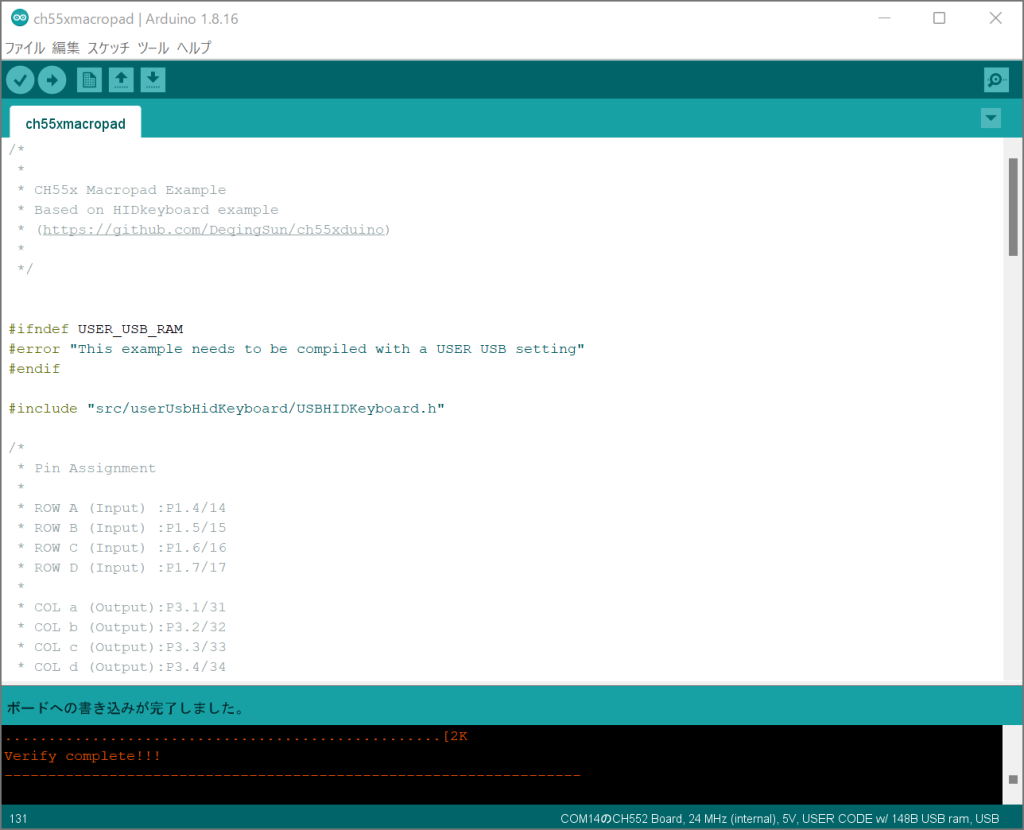Open the ファイル menu
Screen dimensions: 1024x830
tap(25, 47)
